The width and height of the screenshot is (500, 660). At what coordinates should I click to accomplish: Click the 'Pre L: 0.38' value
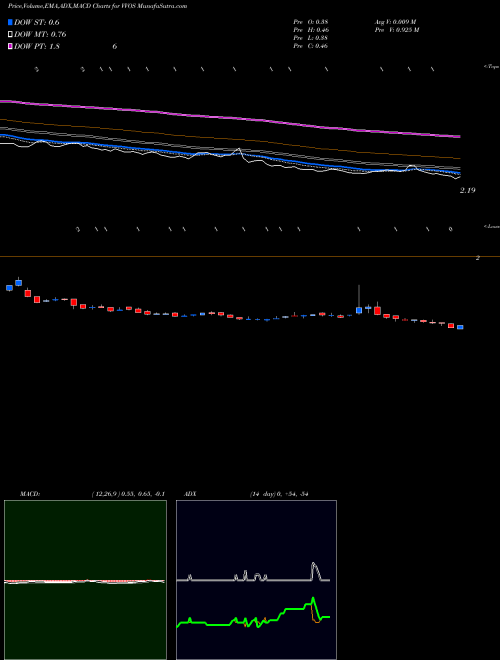pyautogui.click(x=311, y=38)
